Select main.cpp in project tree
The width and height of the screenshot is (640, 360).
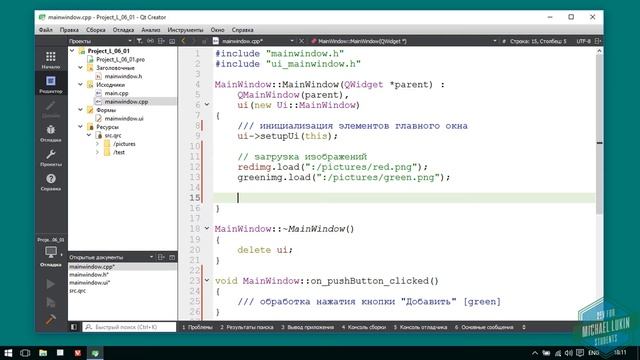(x=116, y=93)
